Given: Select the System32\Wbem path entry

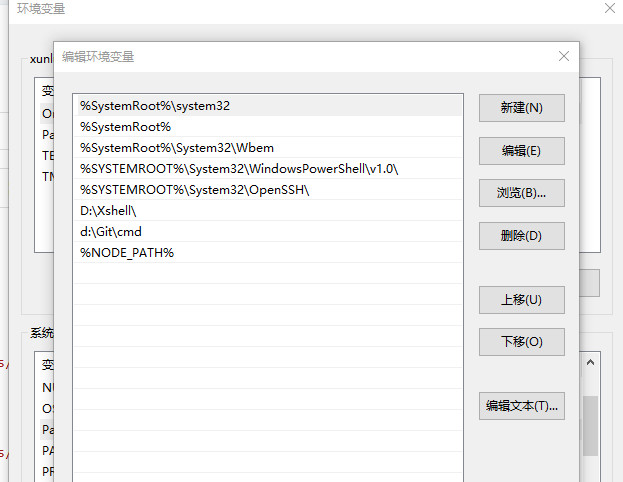Looking at the screenshot, I should point(176,147).
